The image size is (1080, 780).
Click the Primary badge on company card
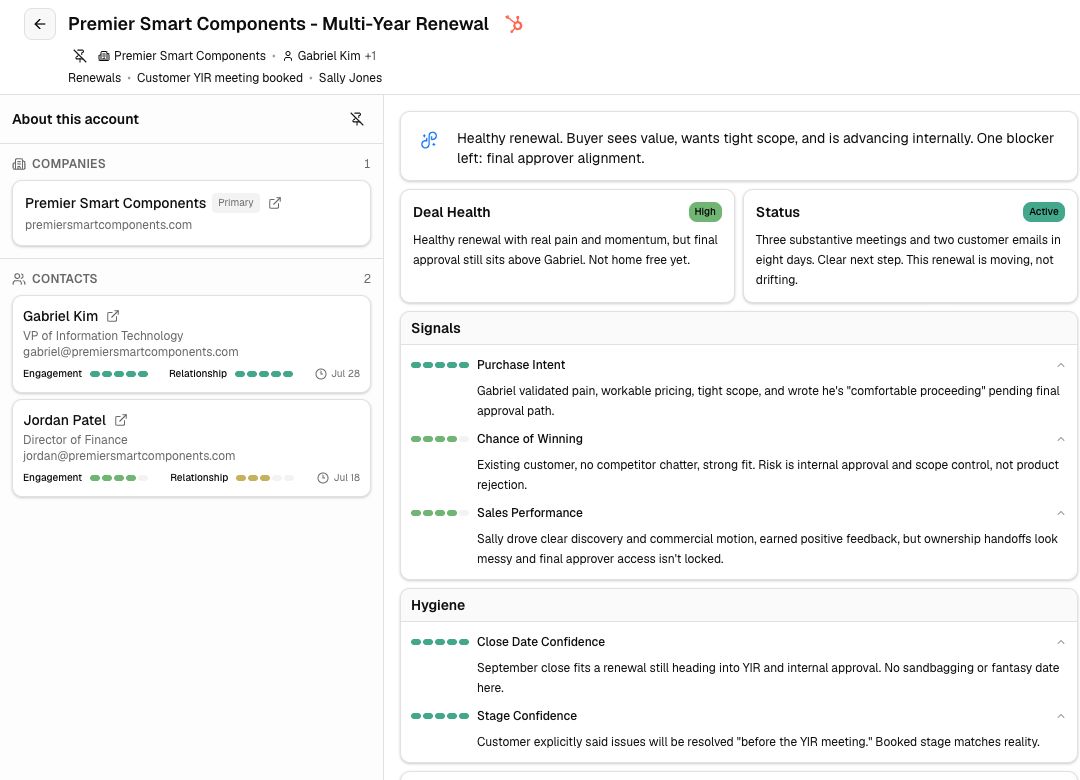point(236,203)
